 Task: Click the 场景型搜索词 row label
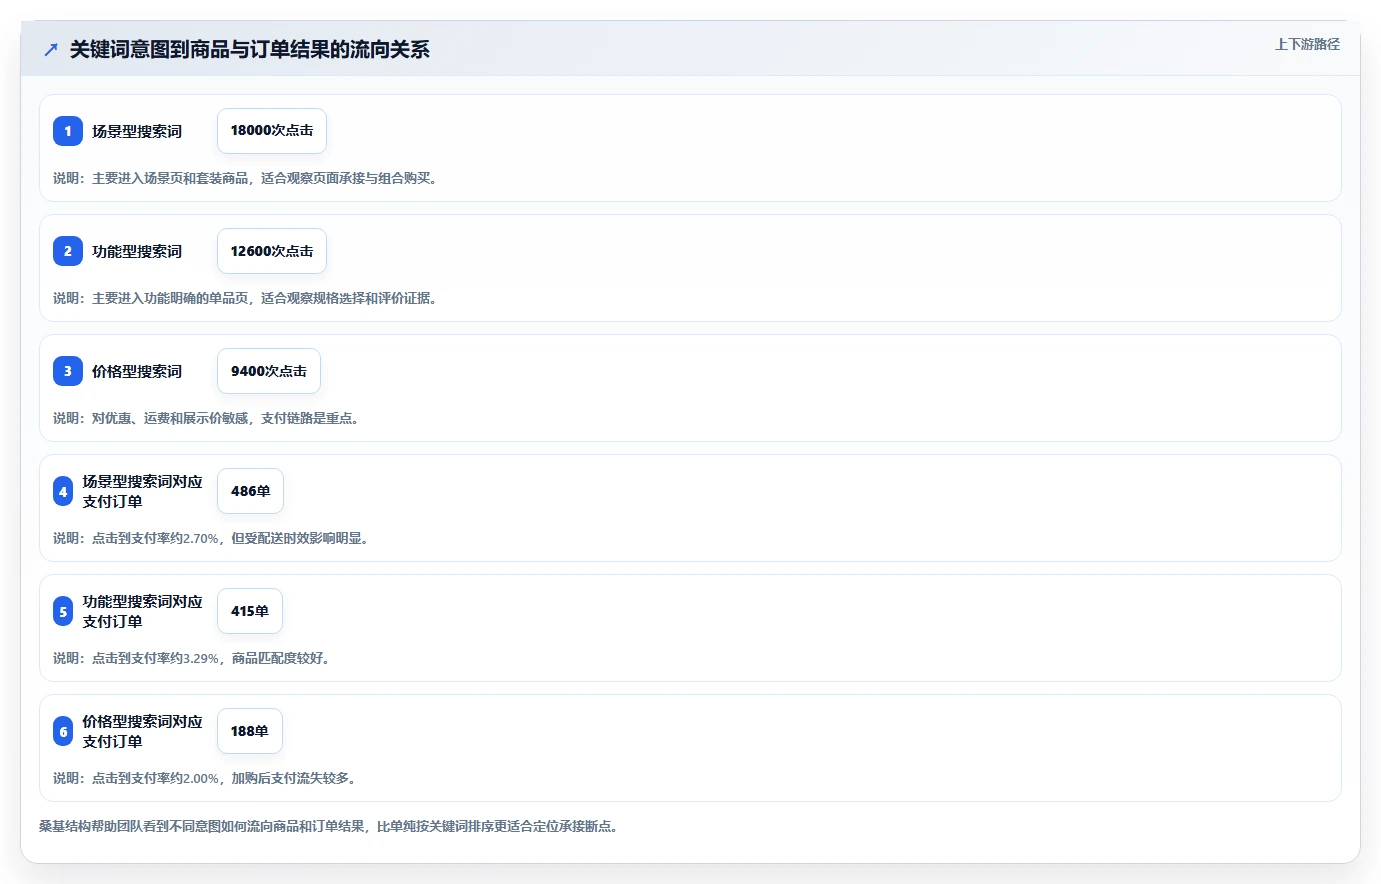pyautogui.click(x=137, y=131)
